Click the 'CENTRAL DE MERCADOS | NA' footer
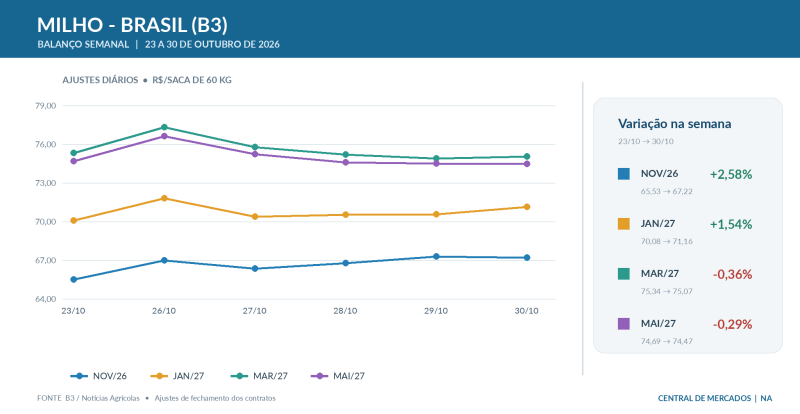The width and height of the screenshot is (800, 414). click(715, 398)
